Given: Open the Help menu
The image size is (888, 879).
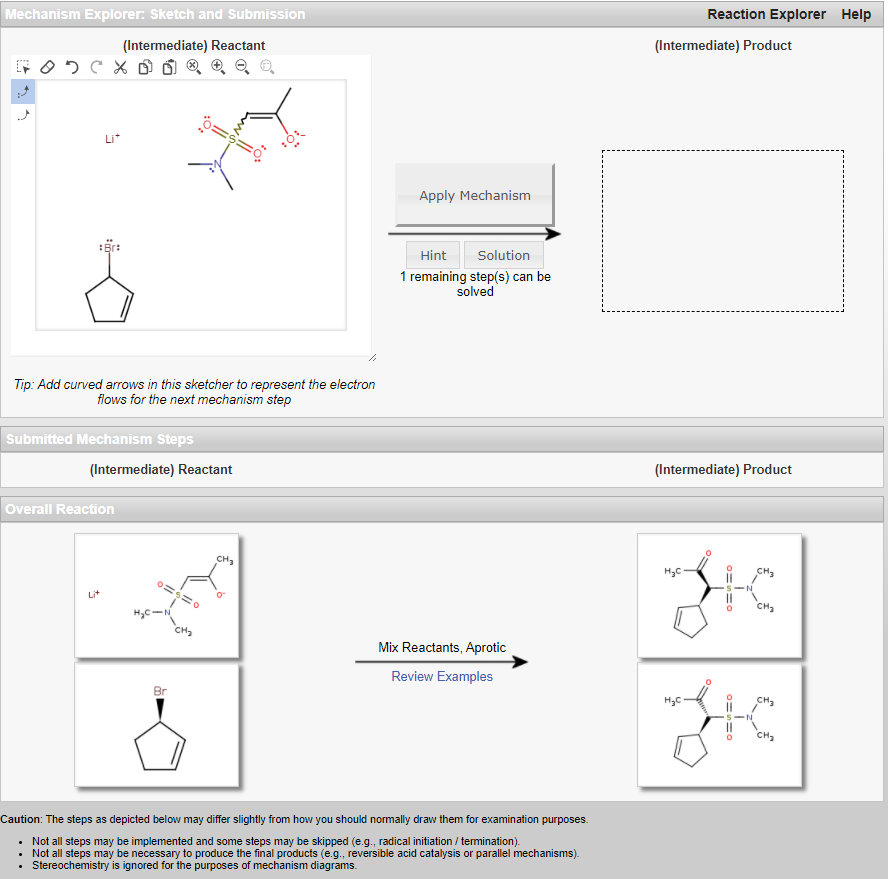Looking at the screenshot, I should point(856,14).
